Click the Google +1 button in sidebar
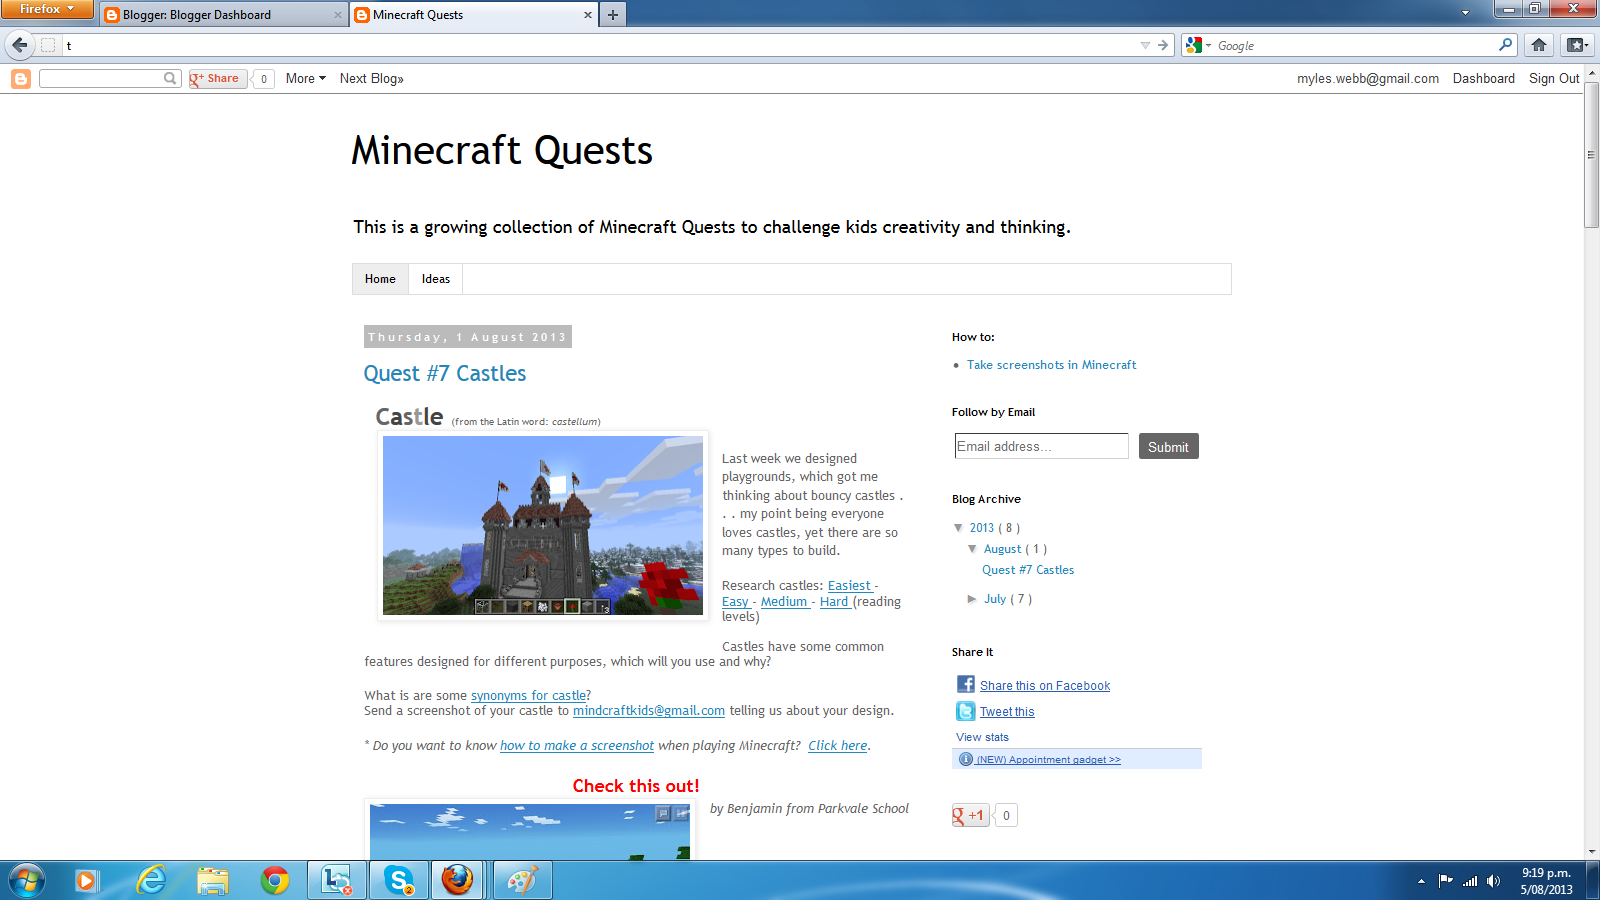Viewport: 1600px width, 900px height. [x=970, y=815]
